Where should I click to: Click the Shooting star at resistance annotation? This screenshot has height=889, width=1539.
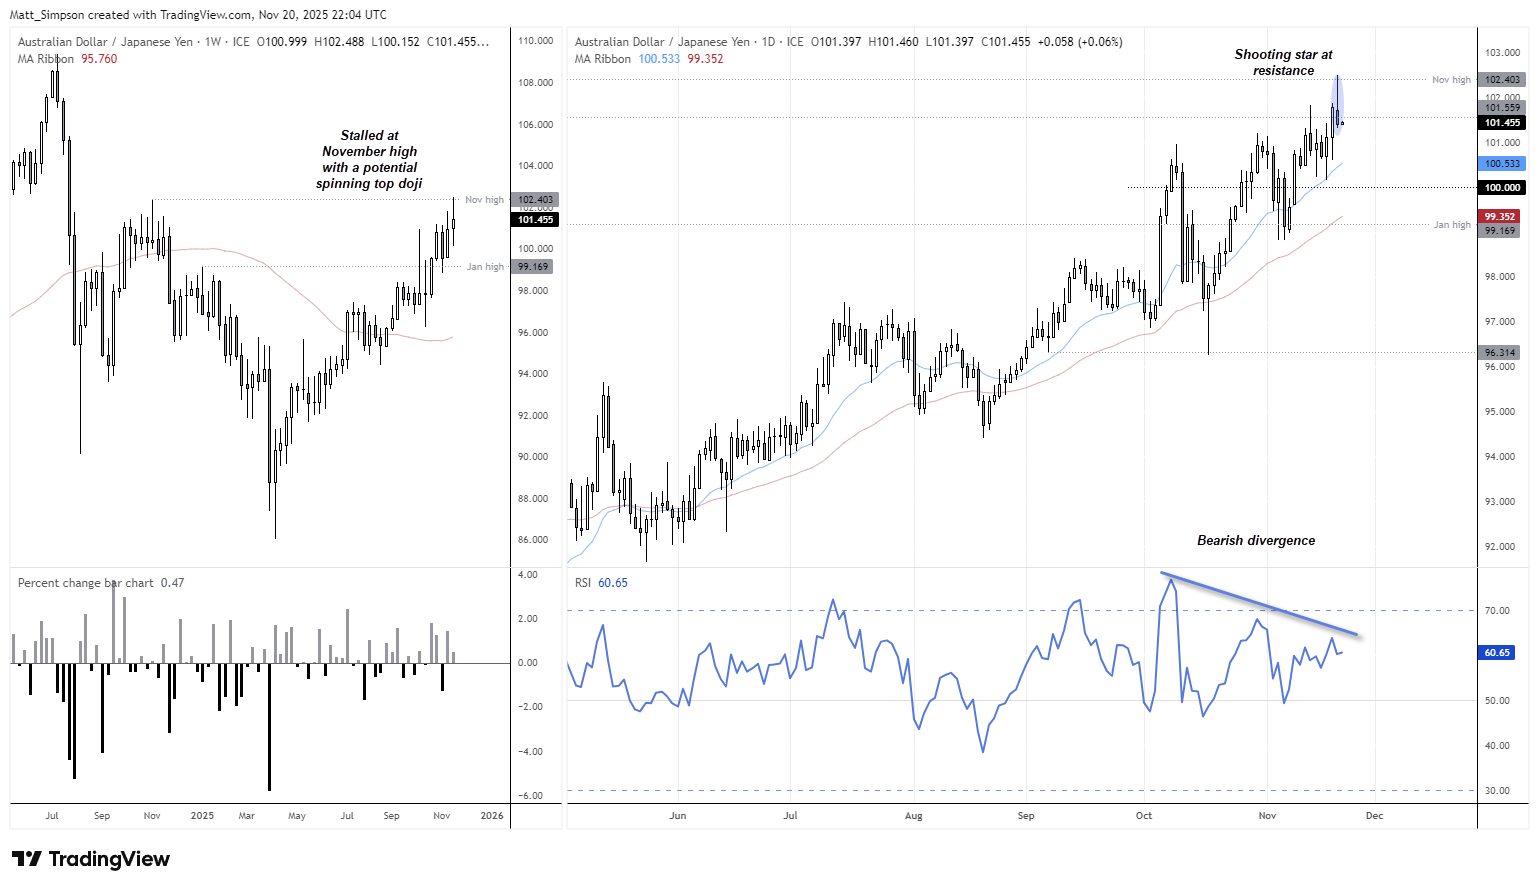[1283, 62]
